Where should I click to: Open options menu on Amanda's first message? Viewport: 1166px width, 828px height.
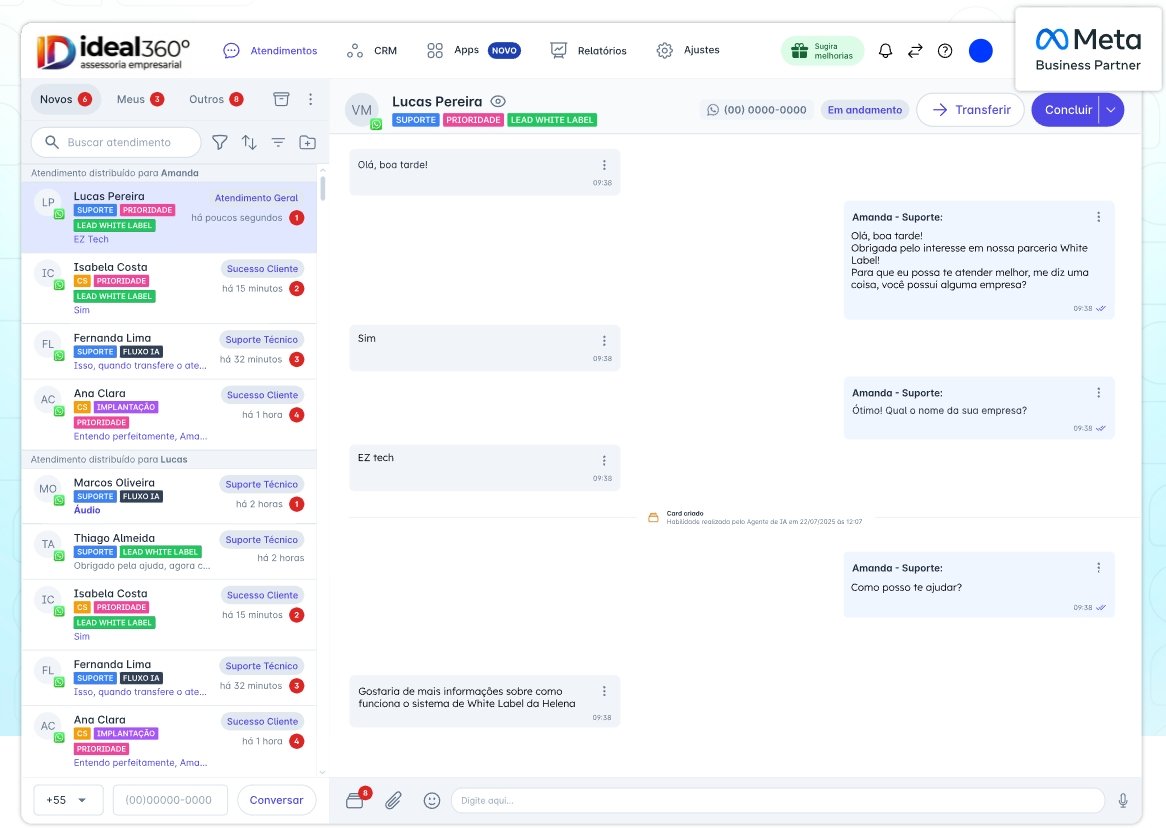(1098, 216)
